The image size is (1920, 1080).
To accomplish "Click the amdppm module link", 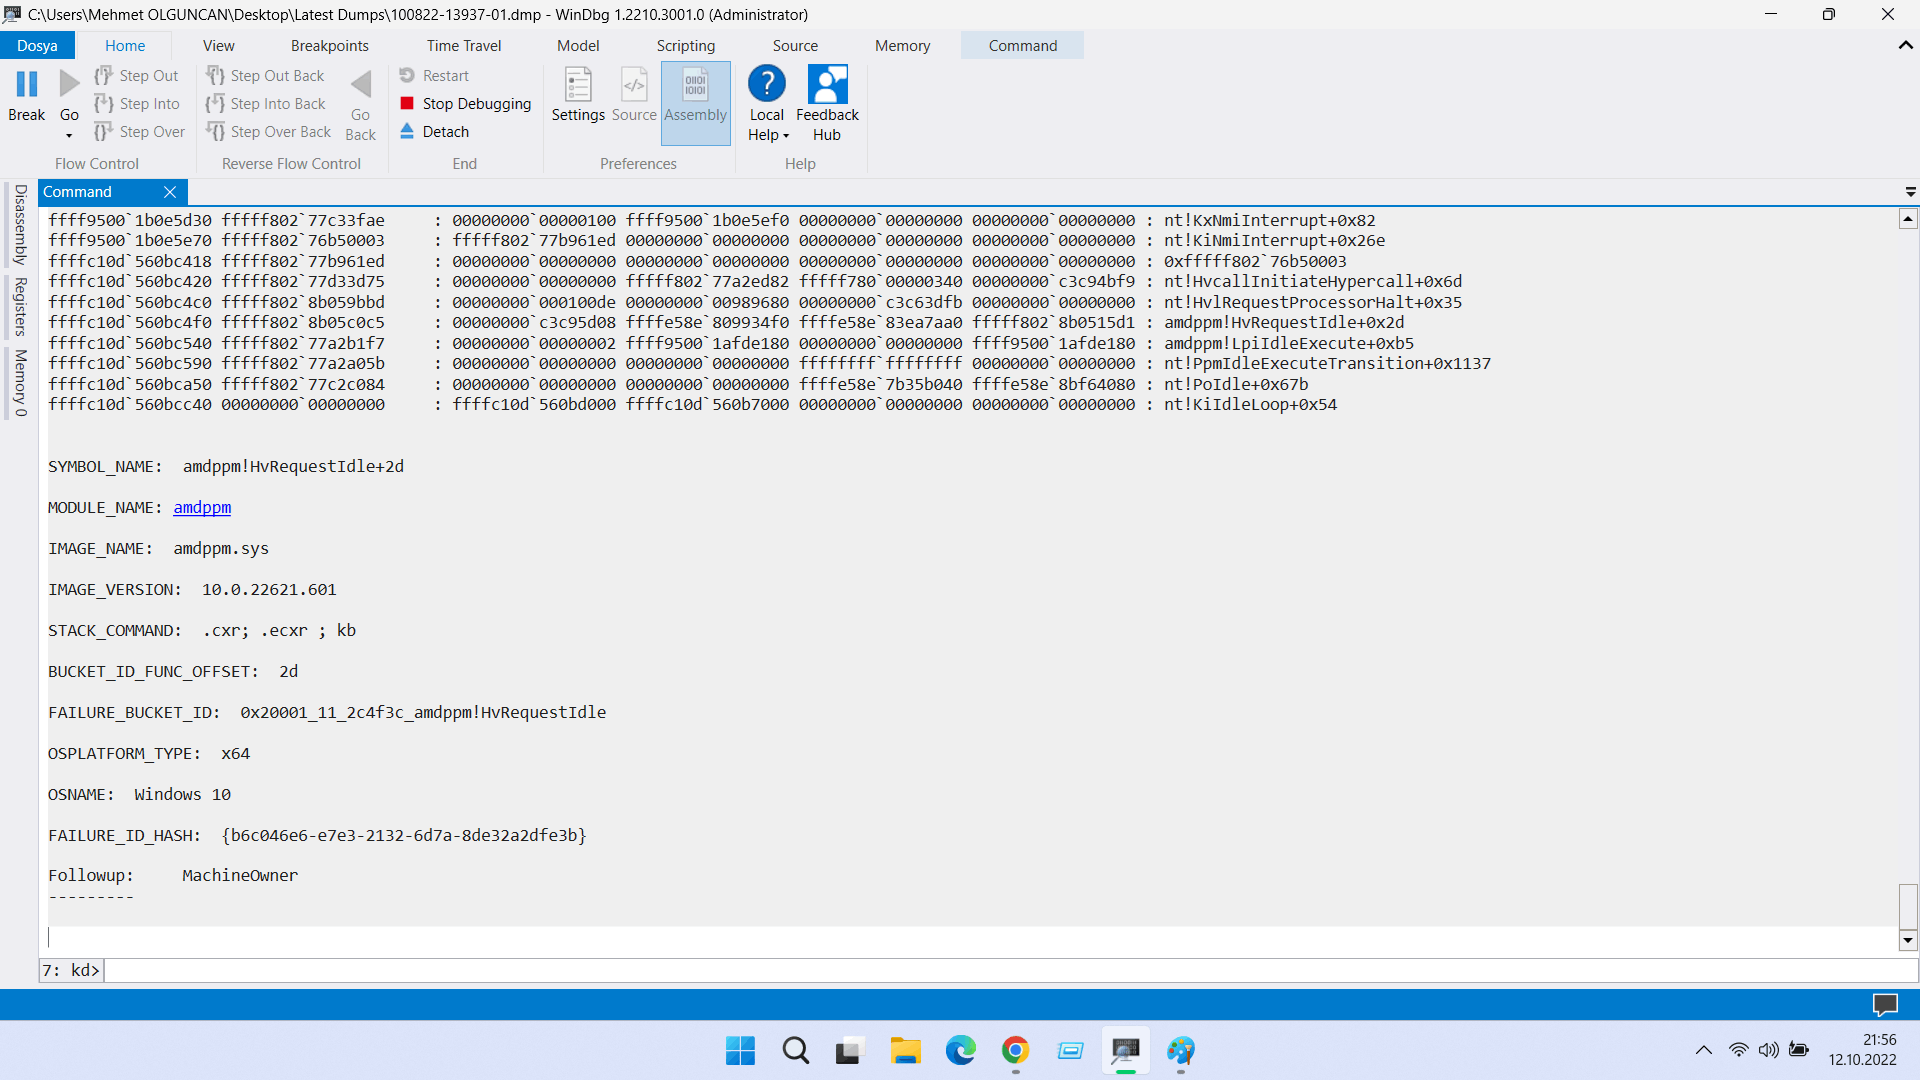I will [202, 508].
